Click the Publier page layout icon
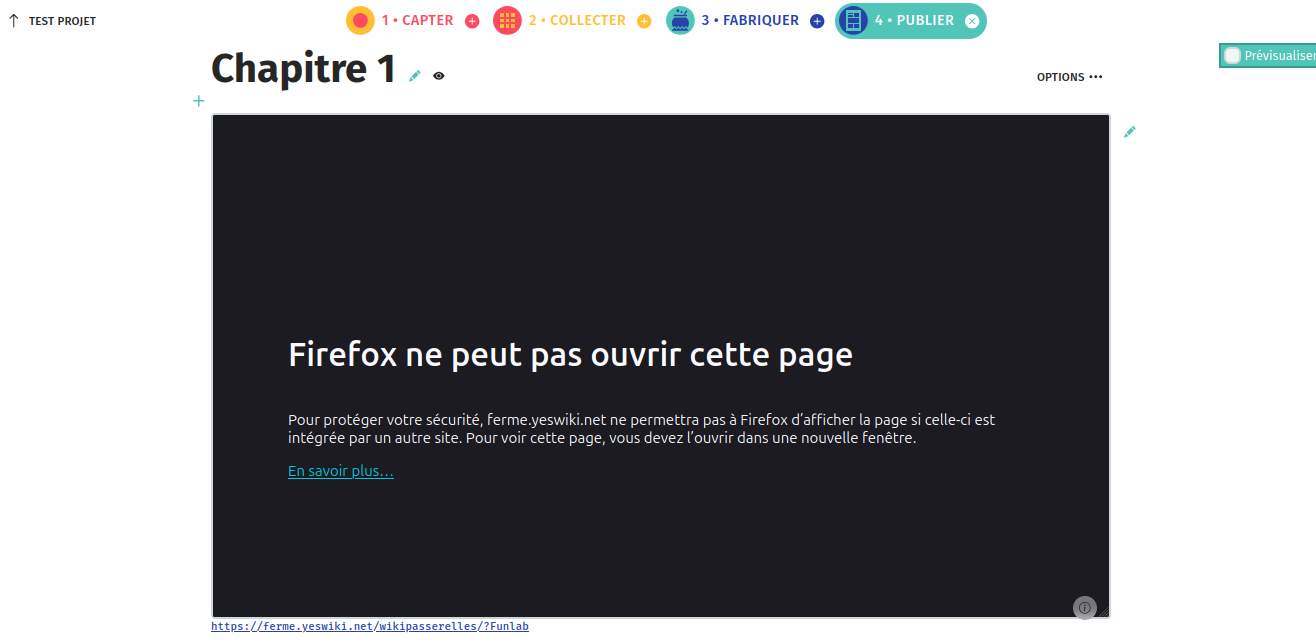Image resolution: width=1316 pixels, height=643 pixels. 853,20
